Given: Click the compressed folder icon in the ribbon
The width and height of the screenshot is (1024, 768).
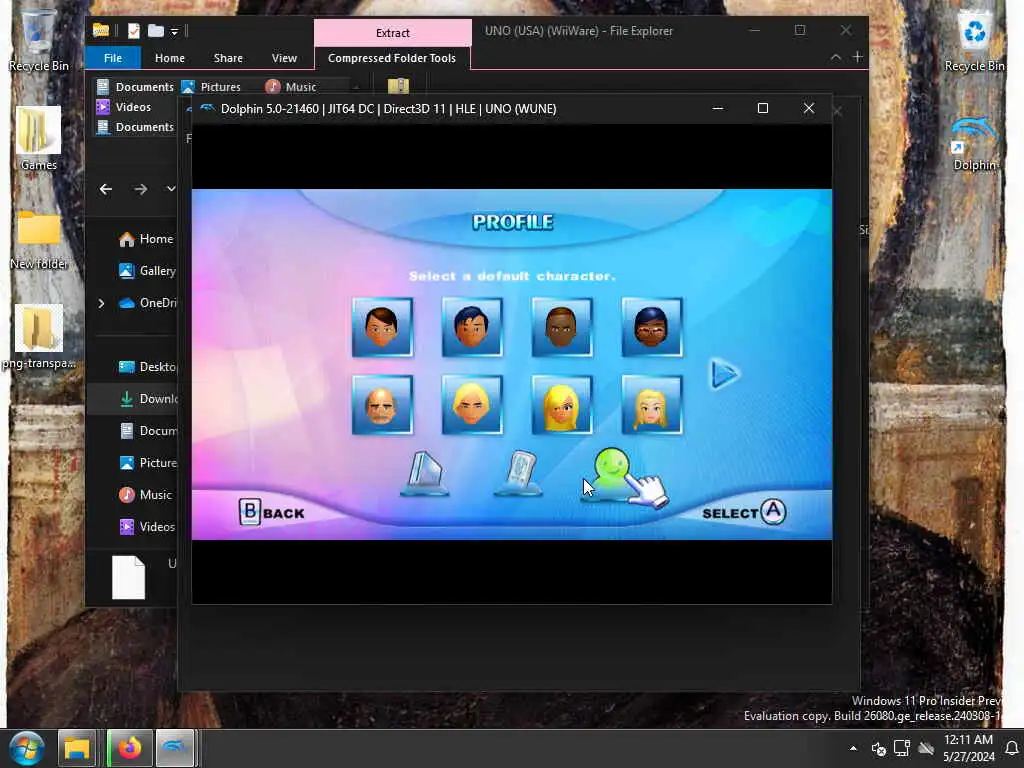Looking at the screenshot, I should click(x=398, y=86).
